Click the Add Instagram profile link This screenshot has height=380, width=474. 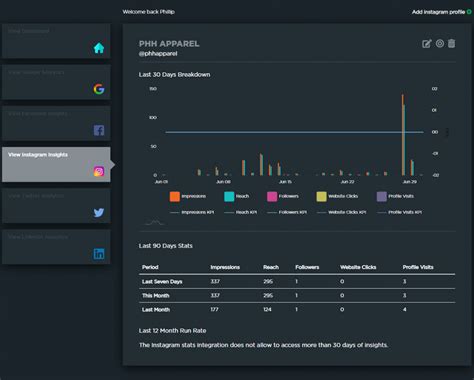[438, 12]
